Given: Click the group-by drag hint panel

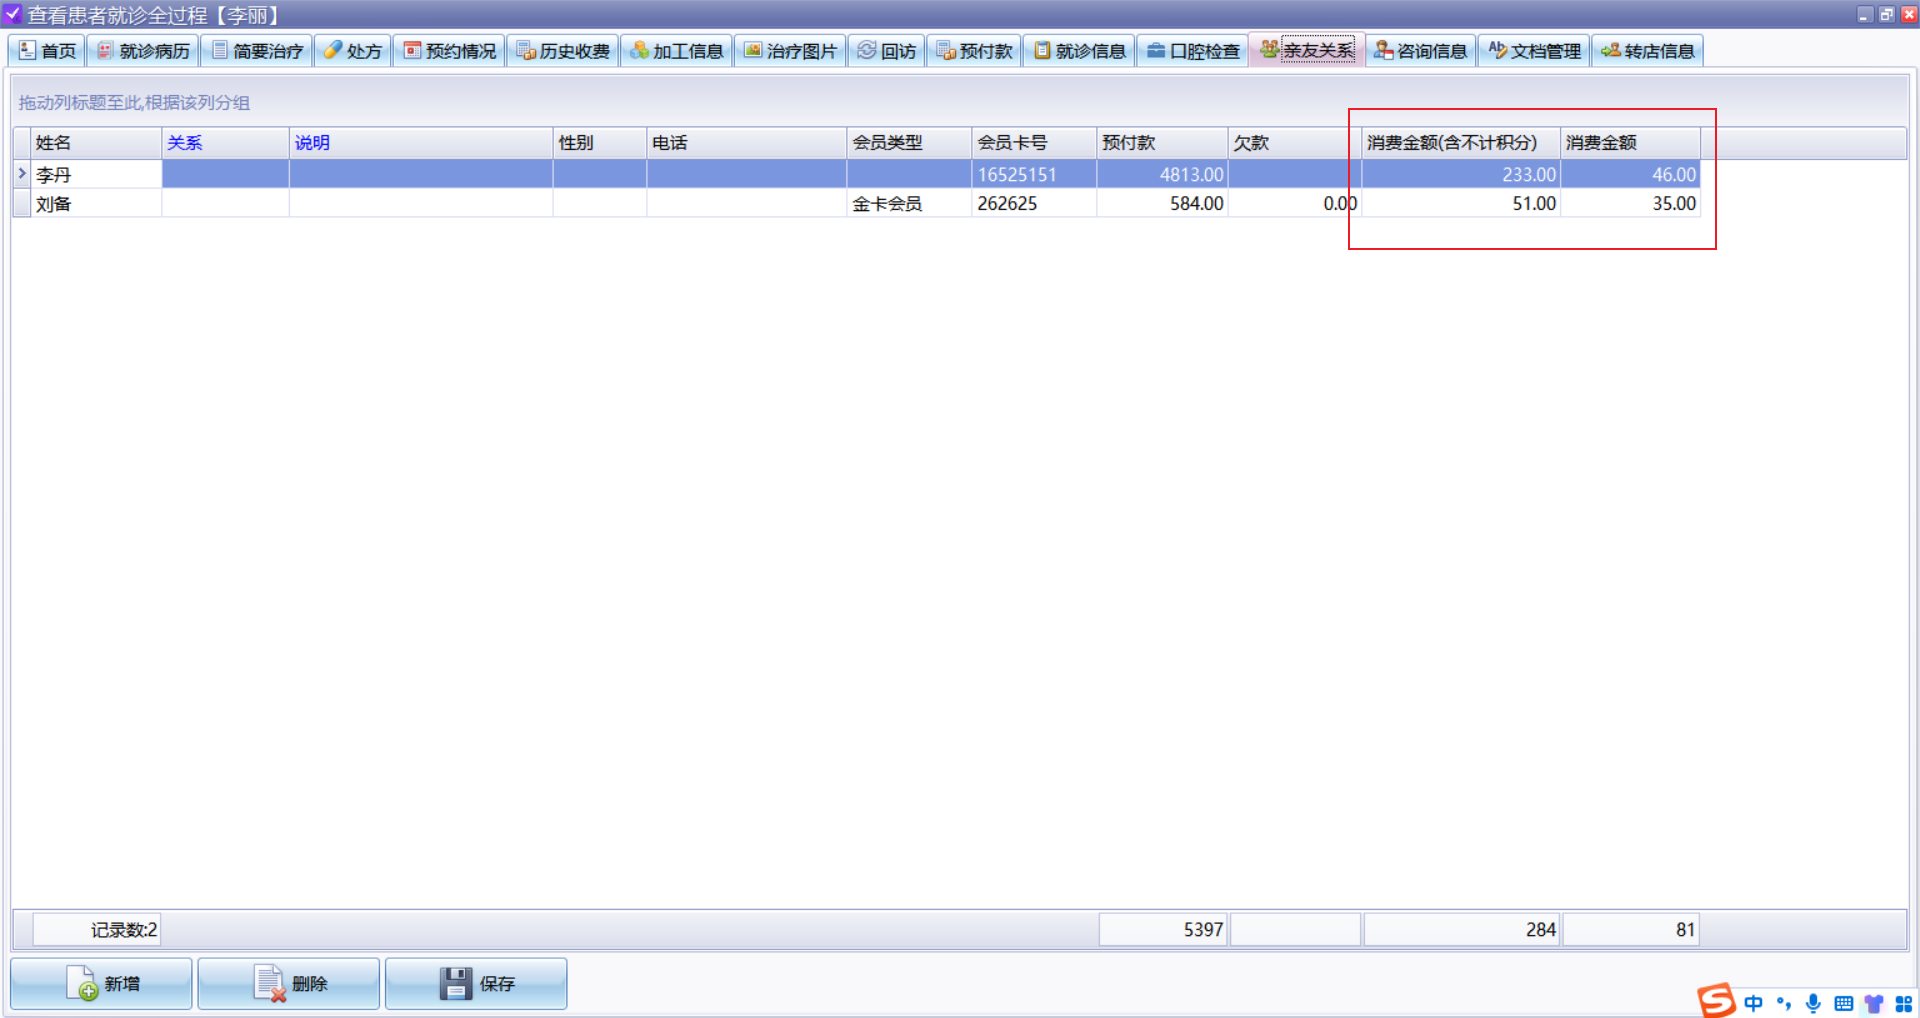Looking at the screenshot, I should [959, 102].
